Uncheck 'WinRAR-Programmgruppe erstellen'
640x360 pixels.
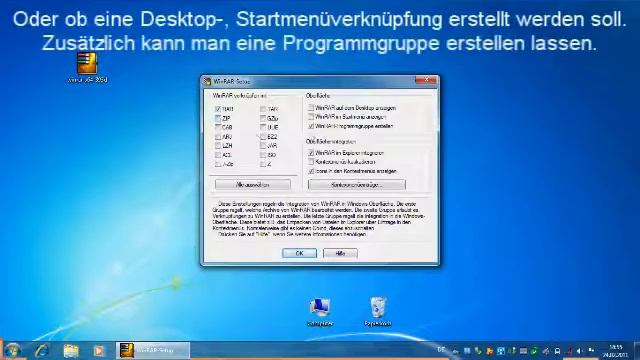pos(311,126)
